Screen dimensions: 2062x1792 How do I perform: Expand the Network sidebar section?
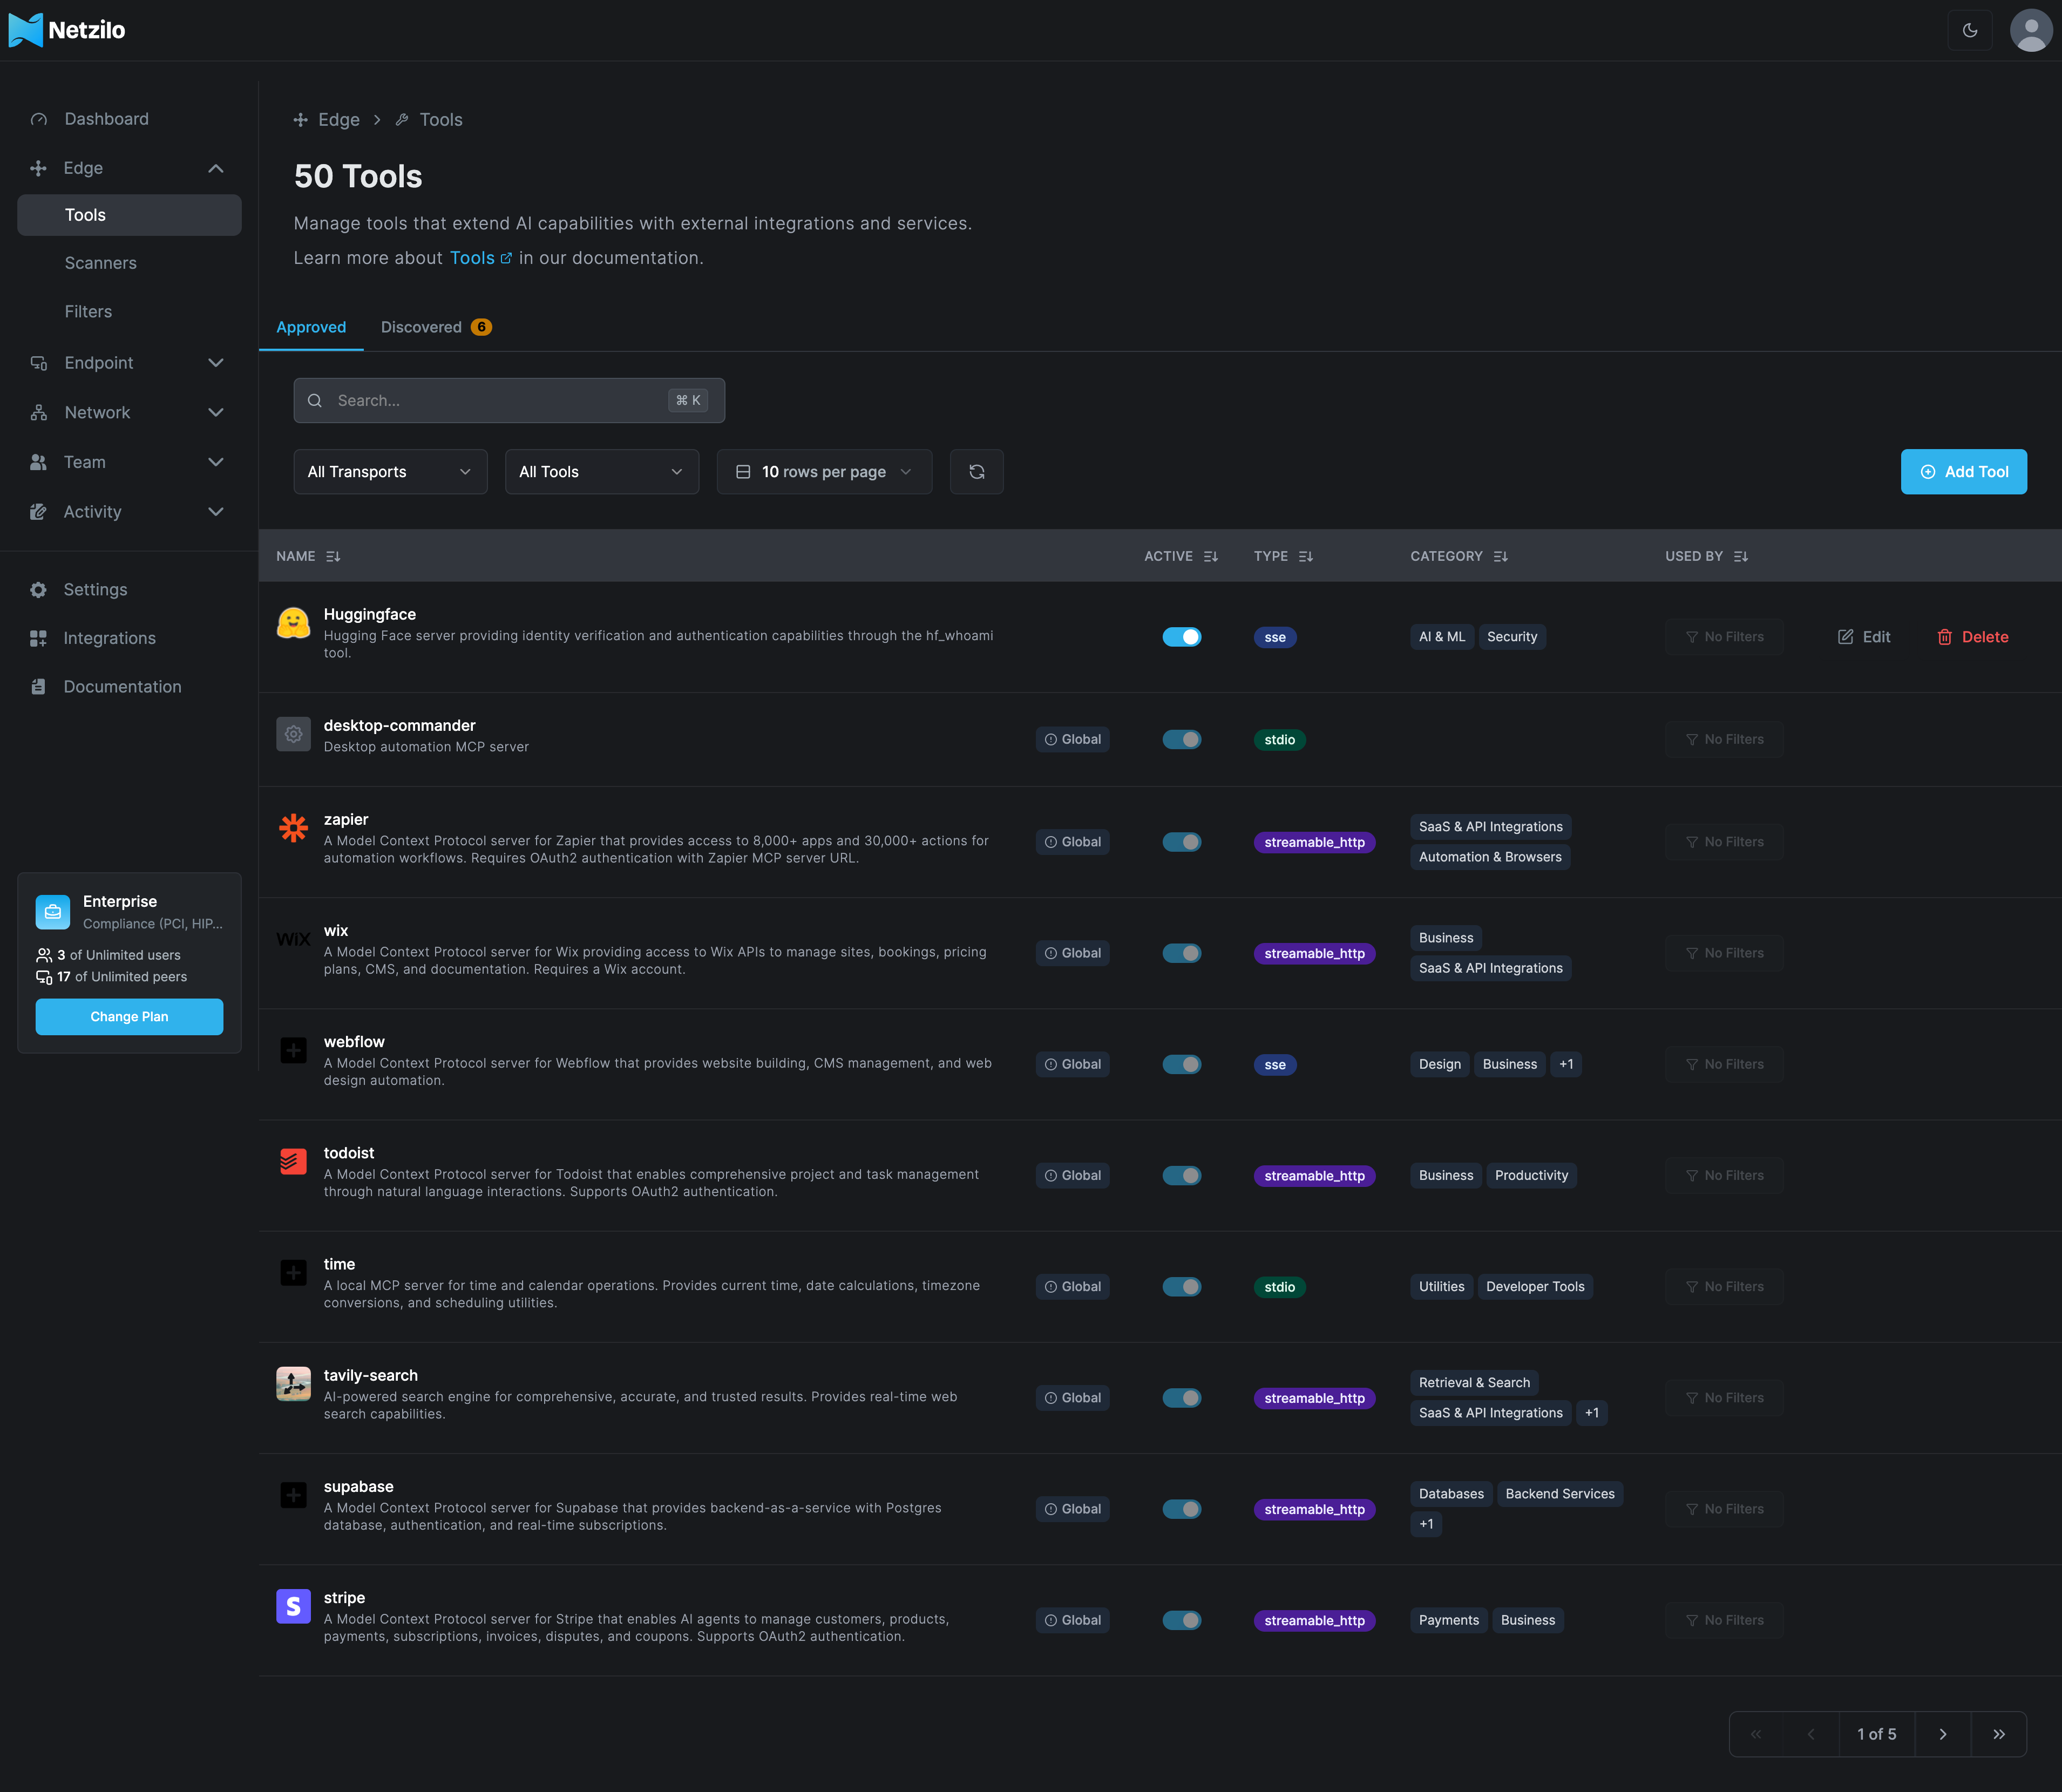(128, 411)
